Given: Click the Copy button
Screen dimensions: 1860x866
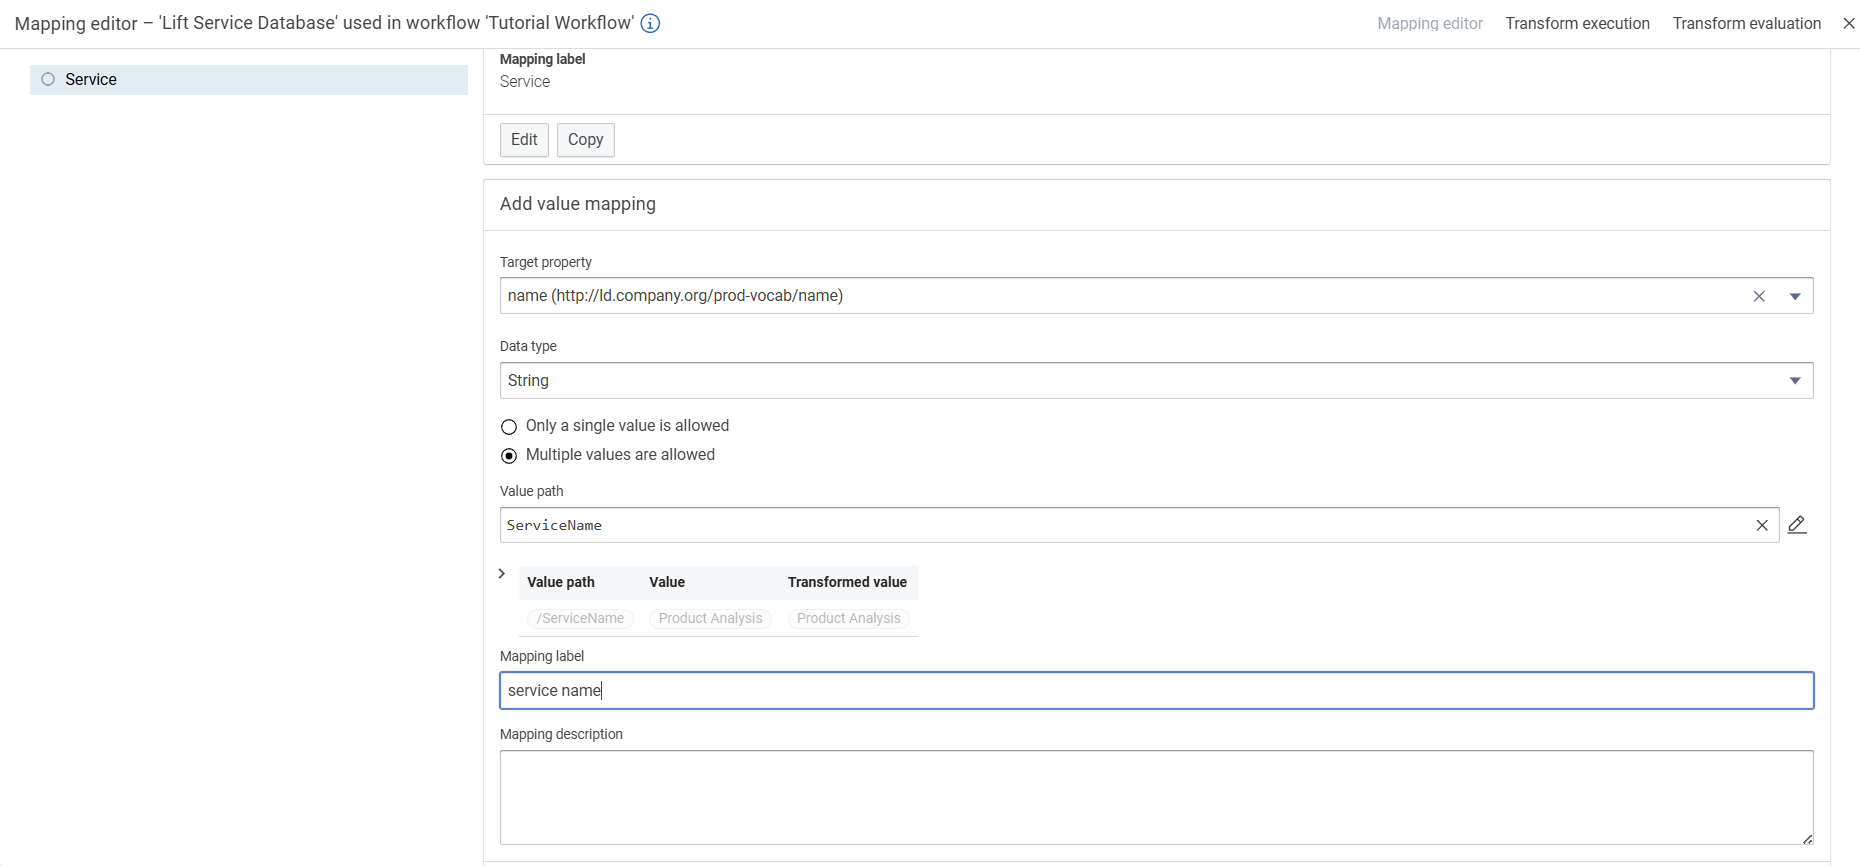Looking at the screenshot, I should coord(585,140).
